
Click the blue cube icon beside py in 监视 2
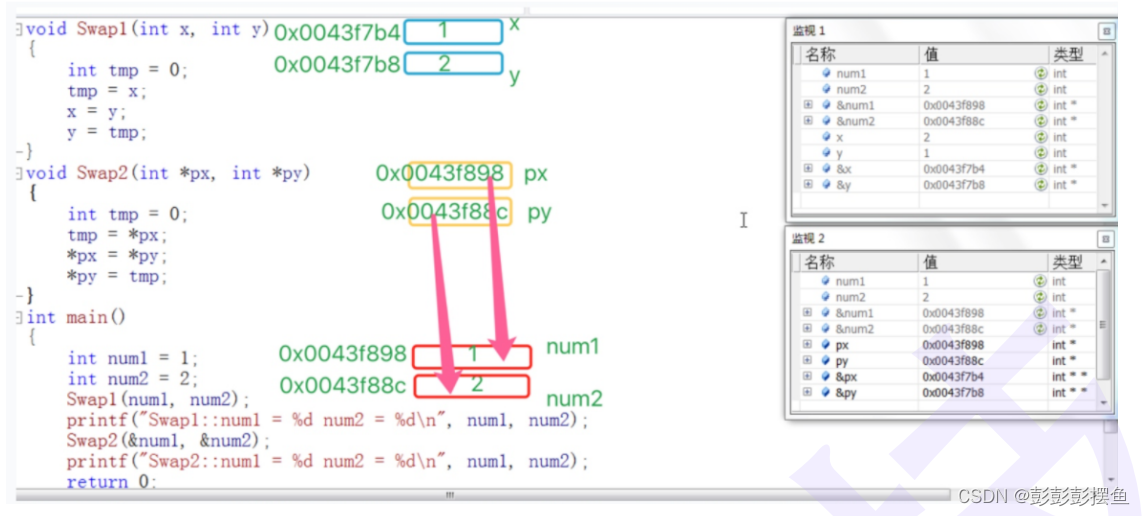click(x=826, y=361)
